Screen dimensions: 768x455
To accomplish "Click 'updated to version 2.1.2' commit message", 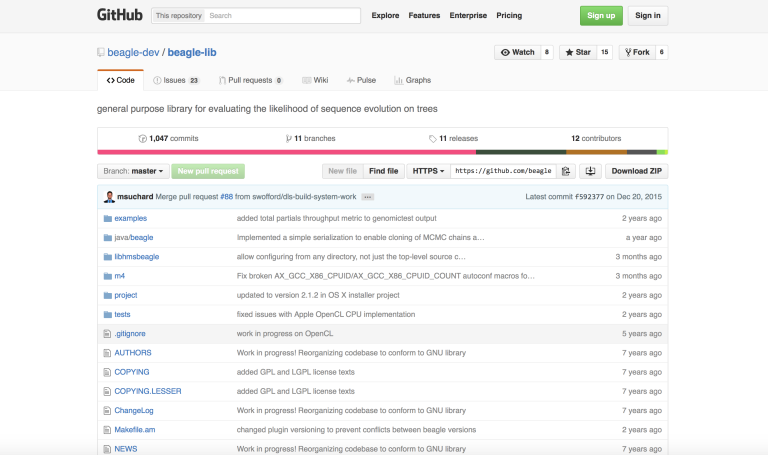I will coord(318,295).
